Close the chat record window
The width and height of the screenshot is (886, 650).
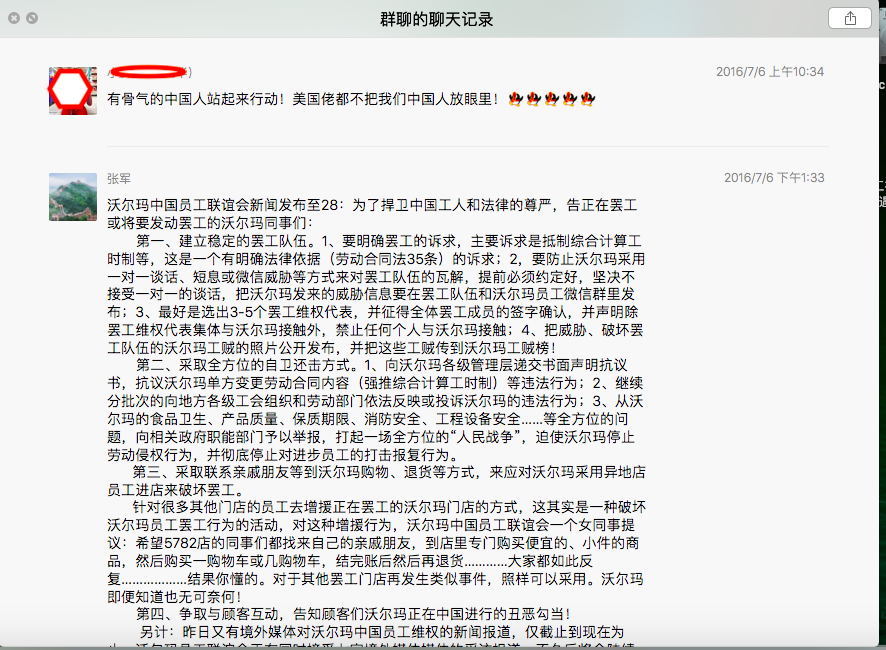[x=14, y=18]
